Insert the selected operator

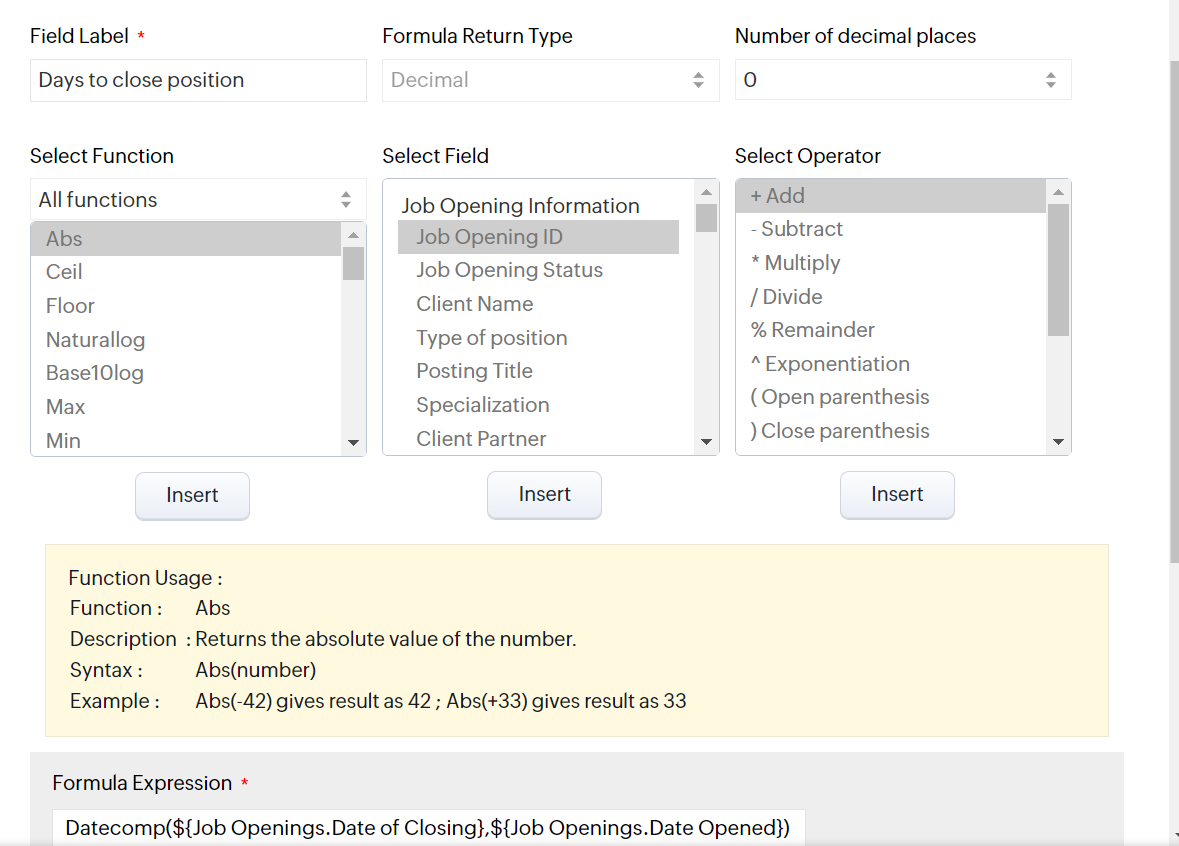[897, 495]
